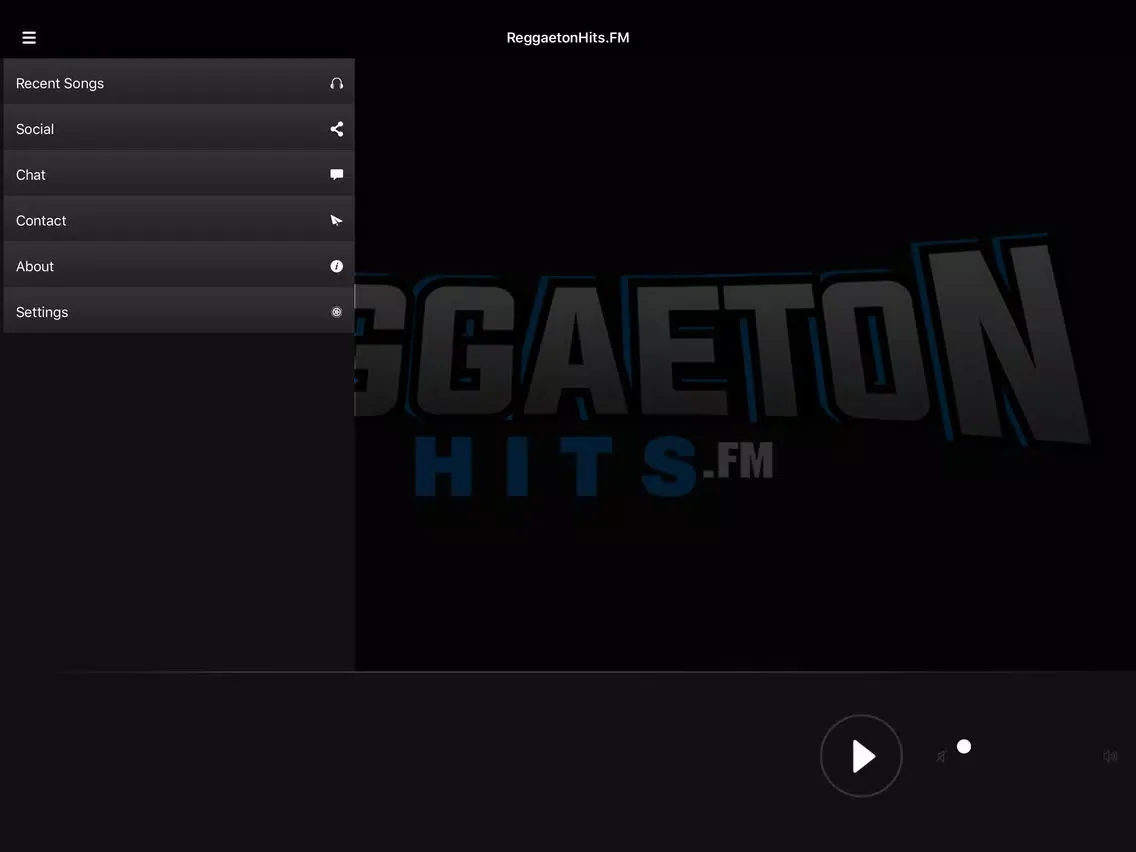Click the gear icon beside Settings
Screen dimensions: 1136x852
[x=336, y=312]
